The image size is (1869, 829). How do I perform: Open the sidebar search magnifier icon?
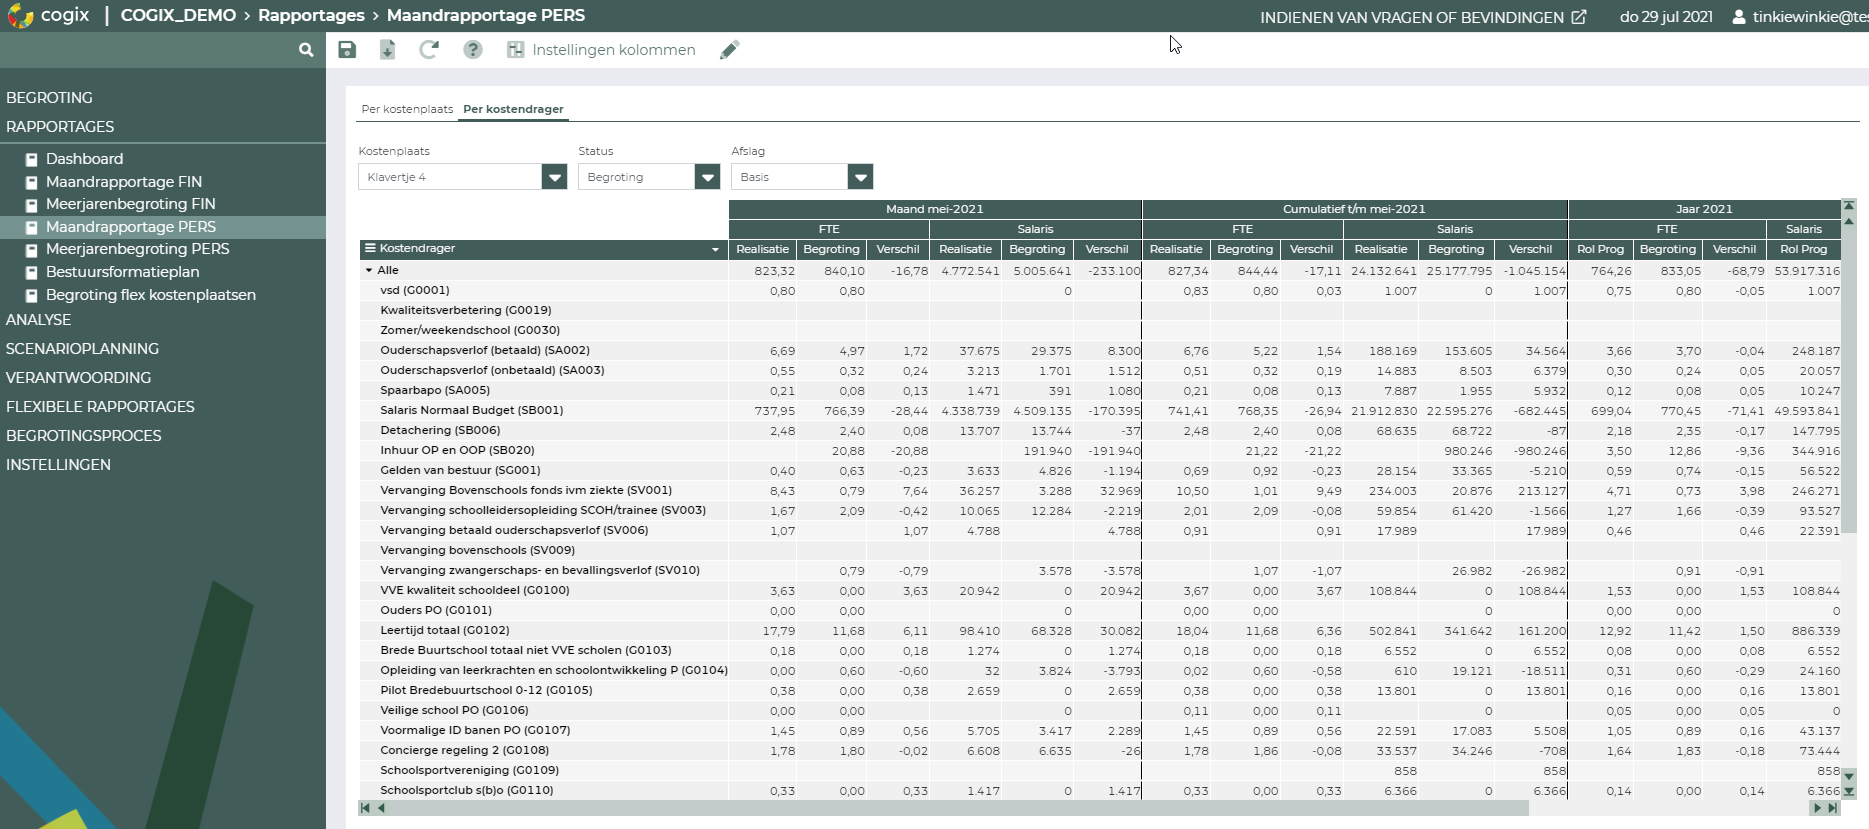[x=306, y=50]
